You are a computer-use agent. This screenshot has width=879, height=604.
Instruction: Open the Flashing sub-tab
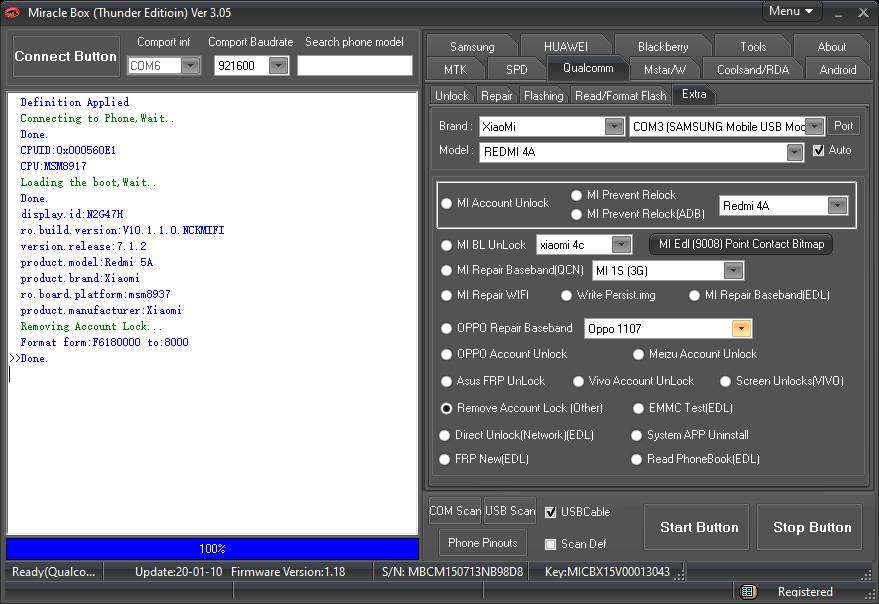click(543, 96)
